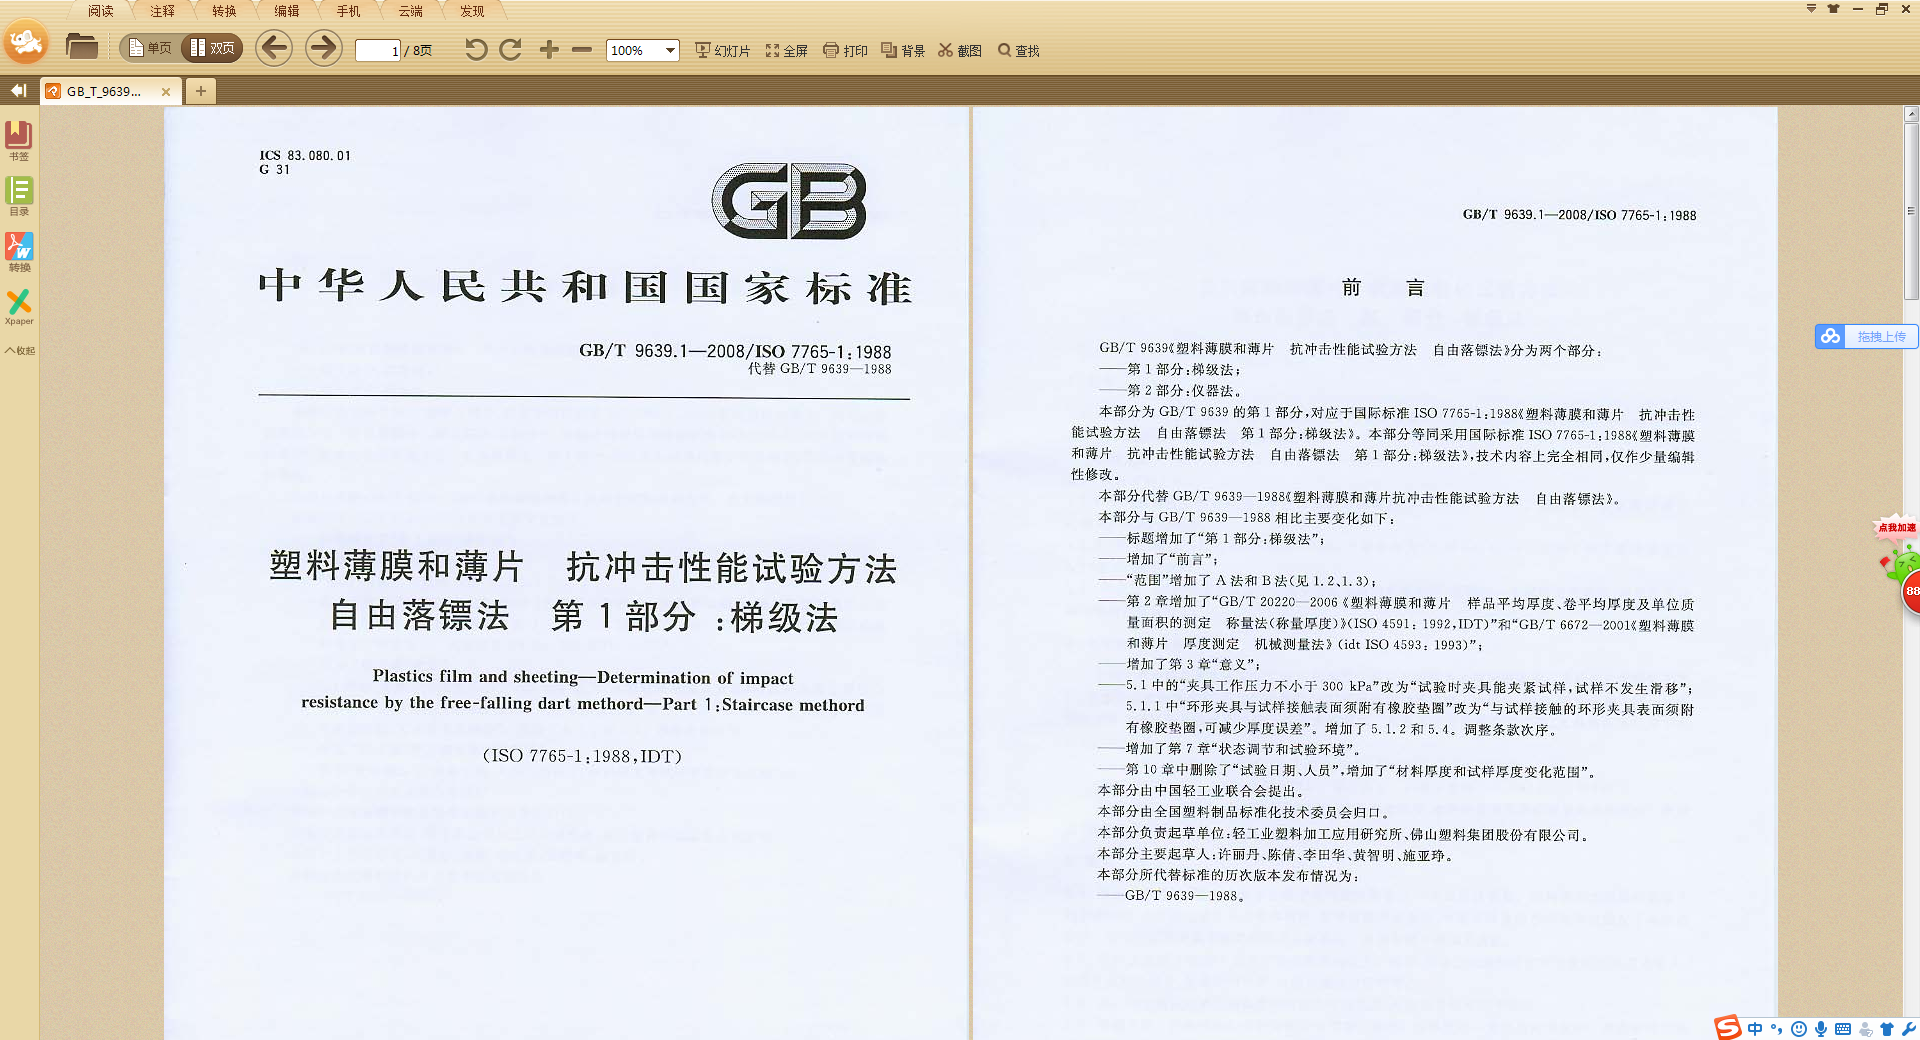Switch to the 注释 annotation tab
This screenshot has width=1920, height=1040.
coord(162,11)
